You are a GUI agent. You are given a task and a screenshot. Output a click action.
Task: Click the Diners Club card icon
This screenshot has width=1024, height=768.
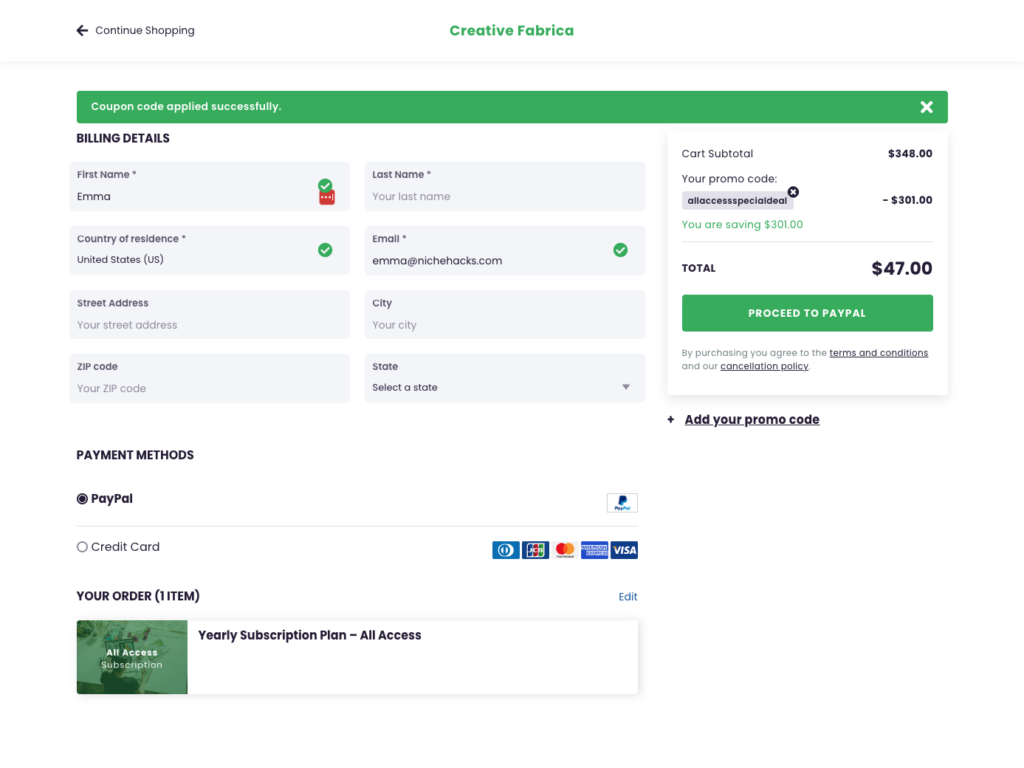(505, 551)
